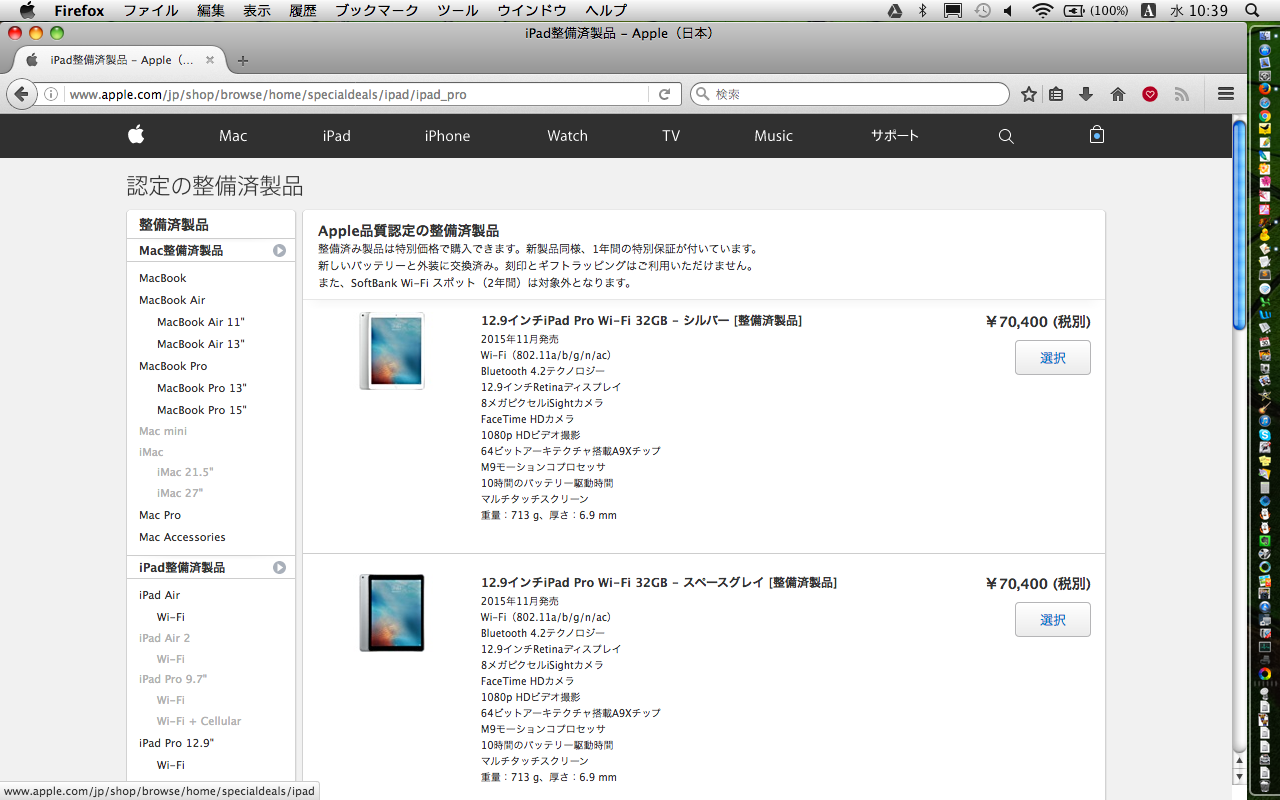Open iPad Pro 12.9" sidebar link
Image resolution: width=1280 pixels, height=800 pixels.
coord(176,743)
